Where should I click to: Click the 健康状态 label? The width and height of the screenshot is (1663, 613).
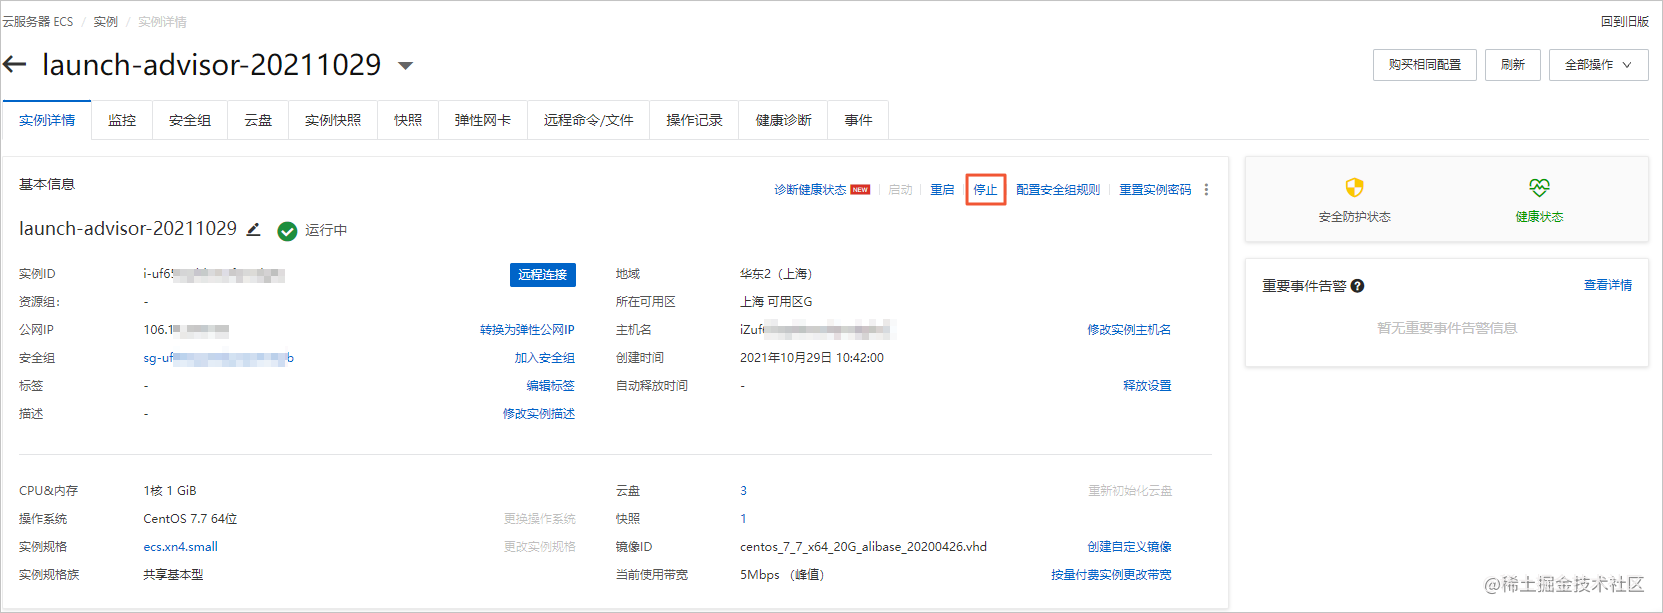pos(1539,217)
